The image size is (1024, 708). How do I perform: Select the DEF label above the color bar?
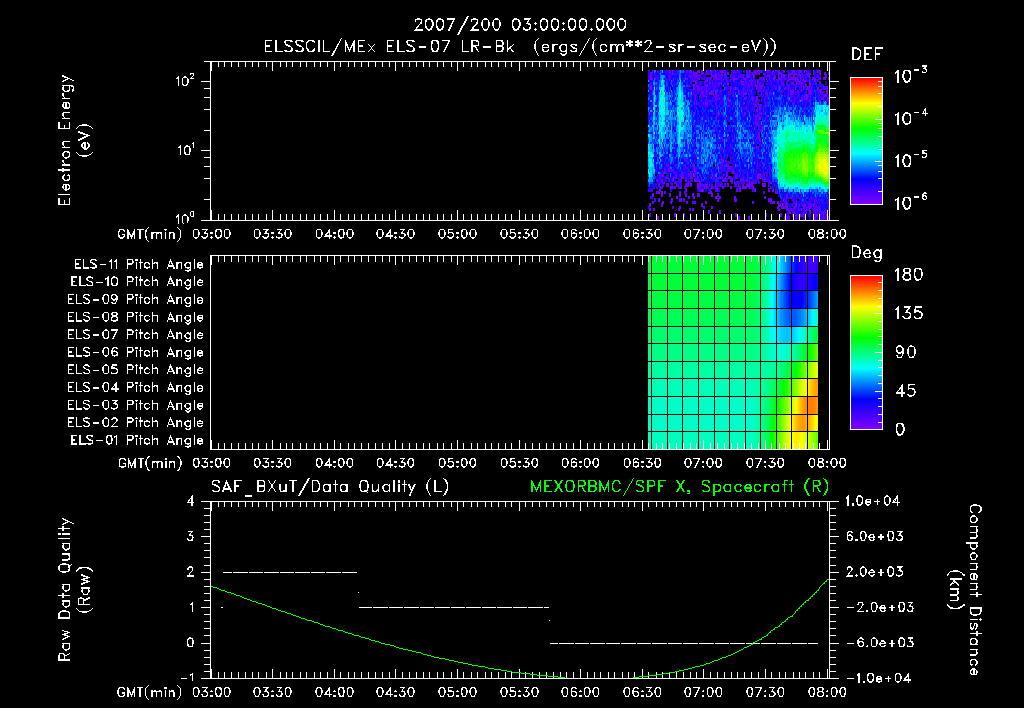pyautogui.click(x=866, y=55)
